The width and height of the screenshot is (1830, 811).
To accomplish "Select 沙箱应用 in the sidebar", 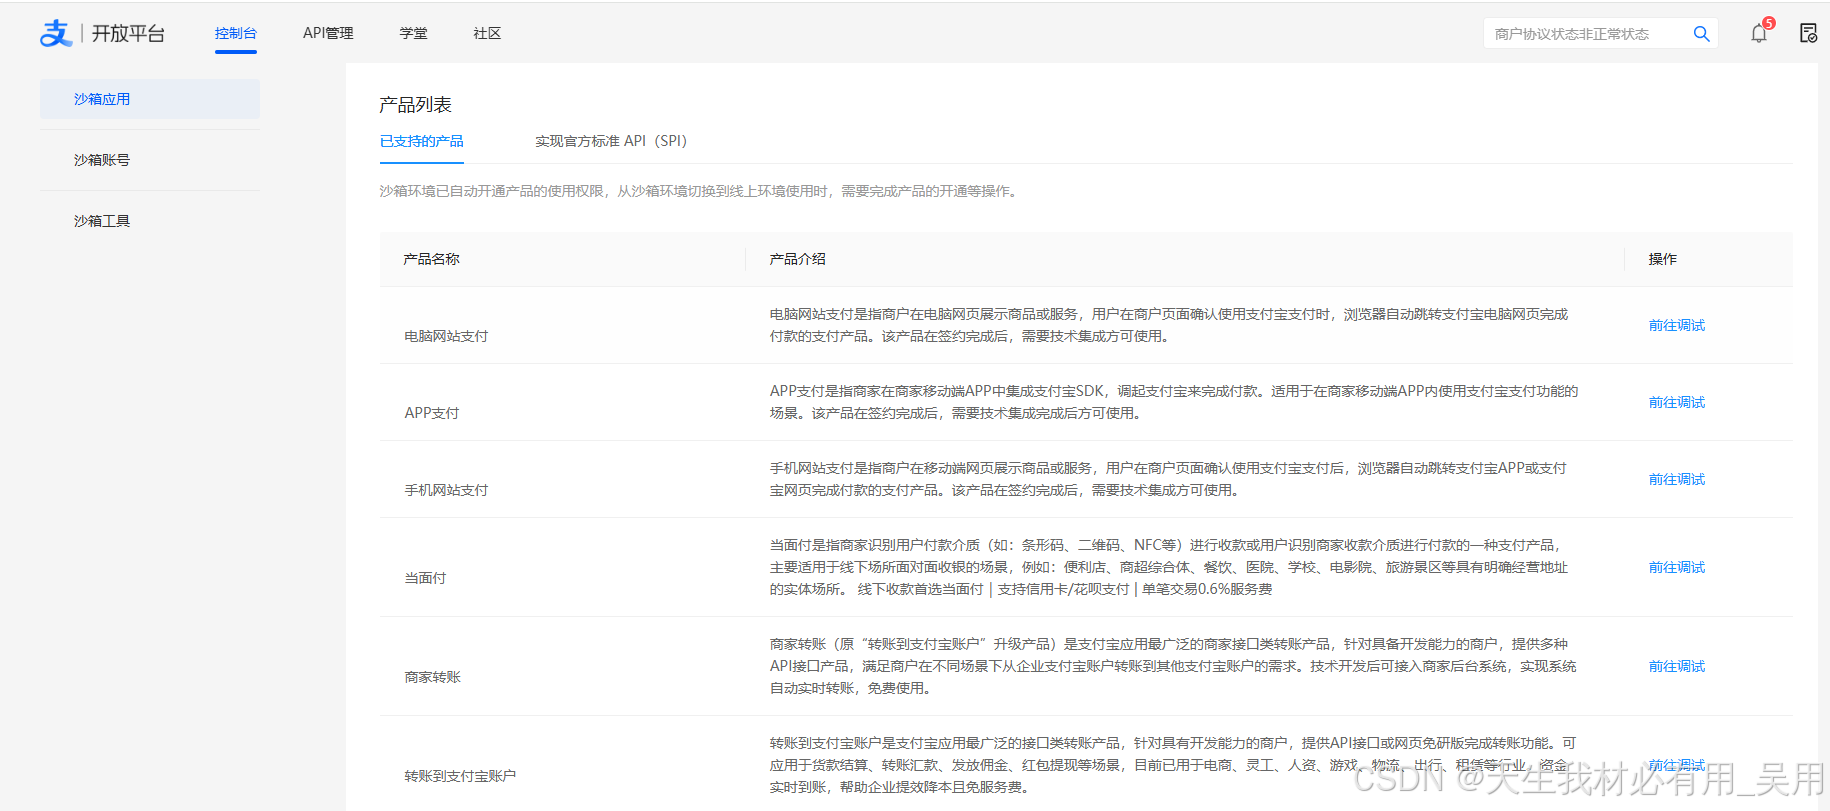I will click(x=150, y=99).
